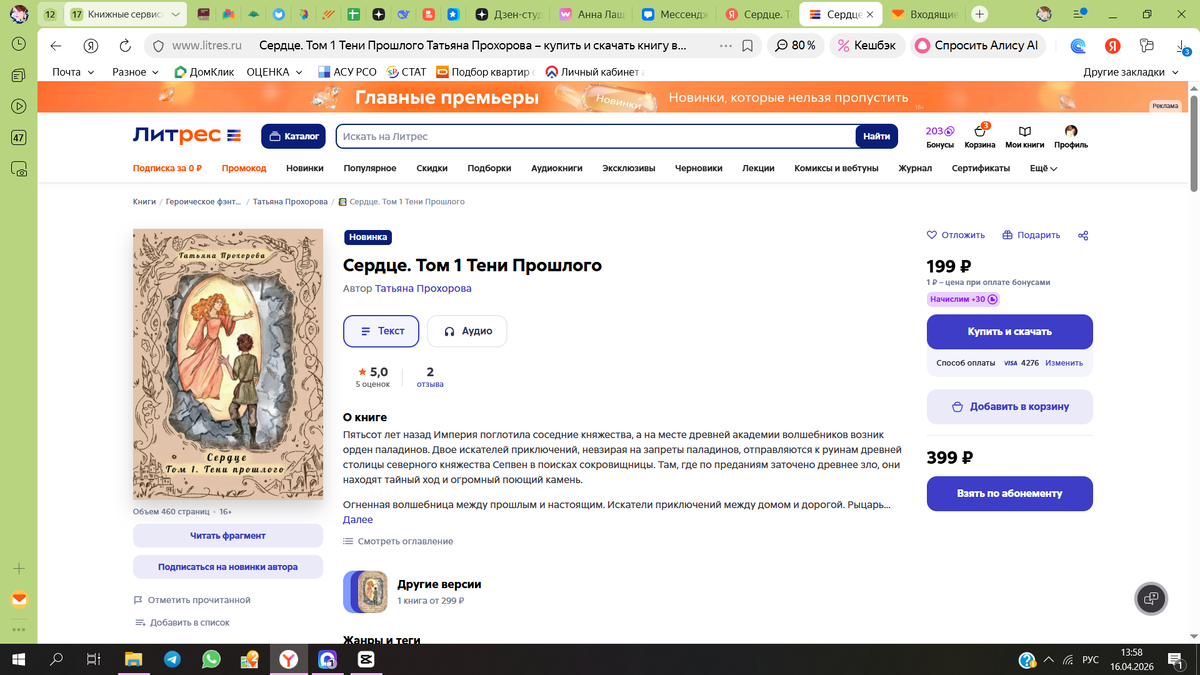Open the 2 отзыва reviews link
This screenshot has width=1200, height=675.
tap(430, 377)
